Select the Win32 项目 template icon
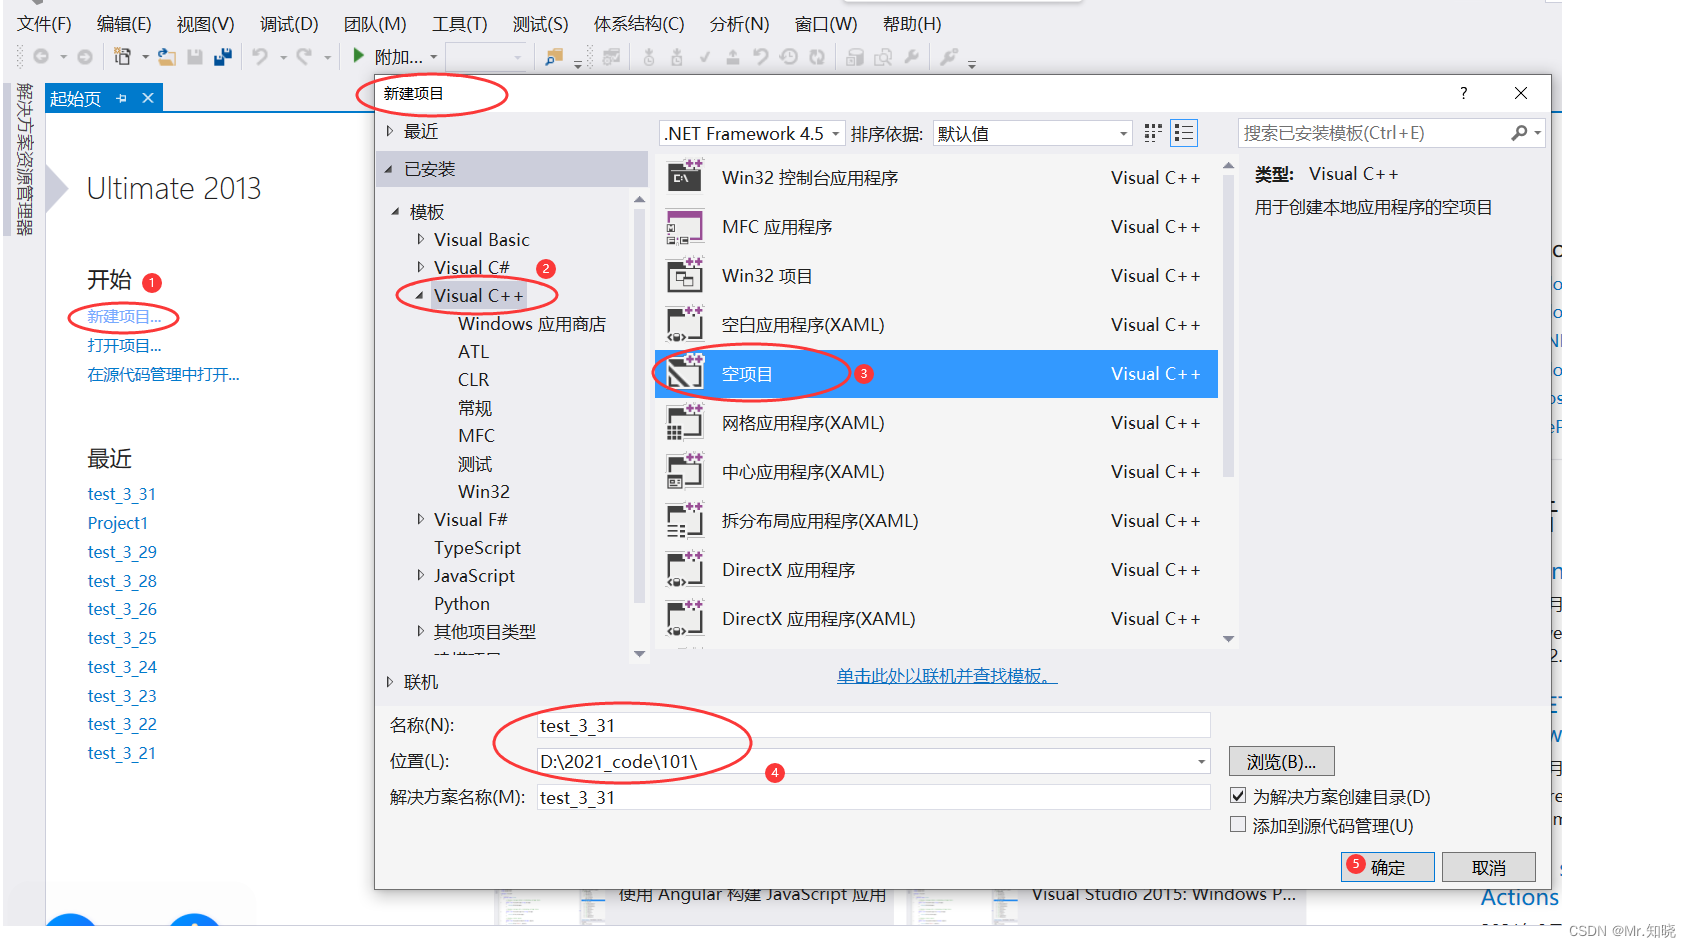The height and width of the screenshot is (947, 1691). pyautogui.click(x=684, y=276)
